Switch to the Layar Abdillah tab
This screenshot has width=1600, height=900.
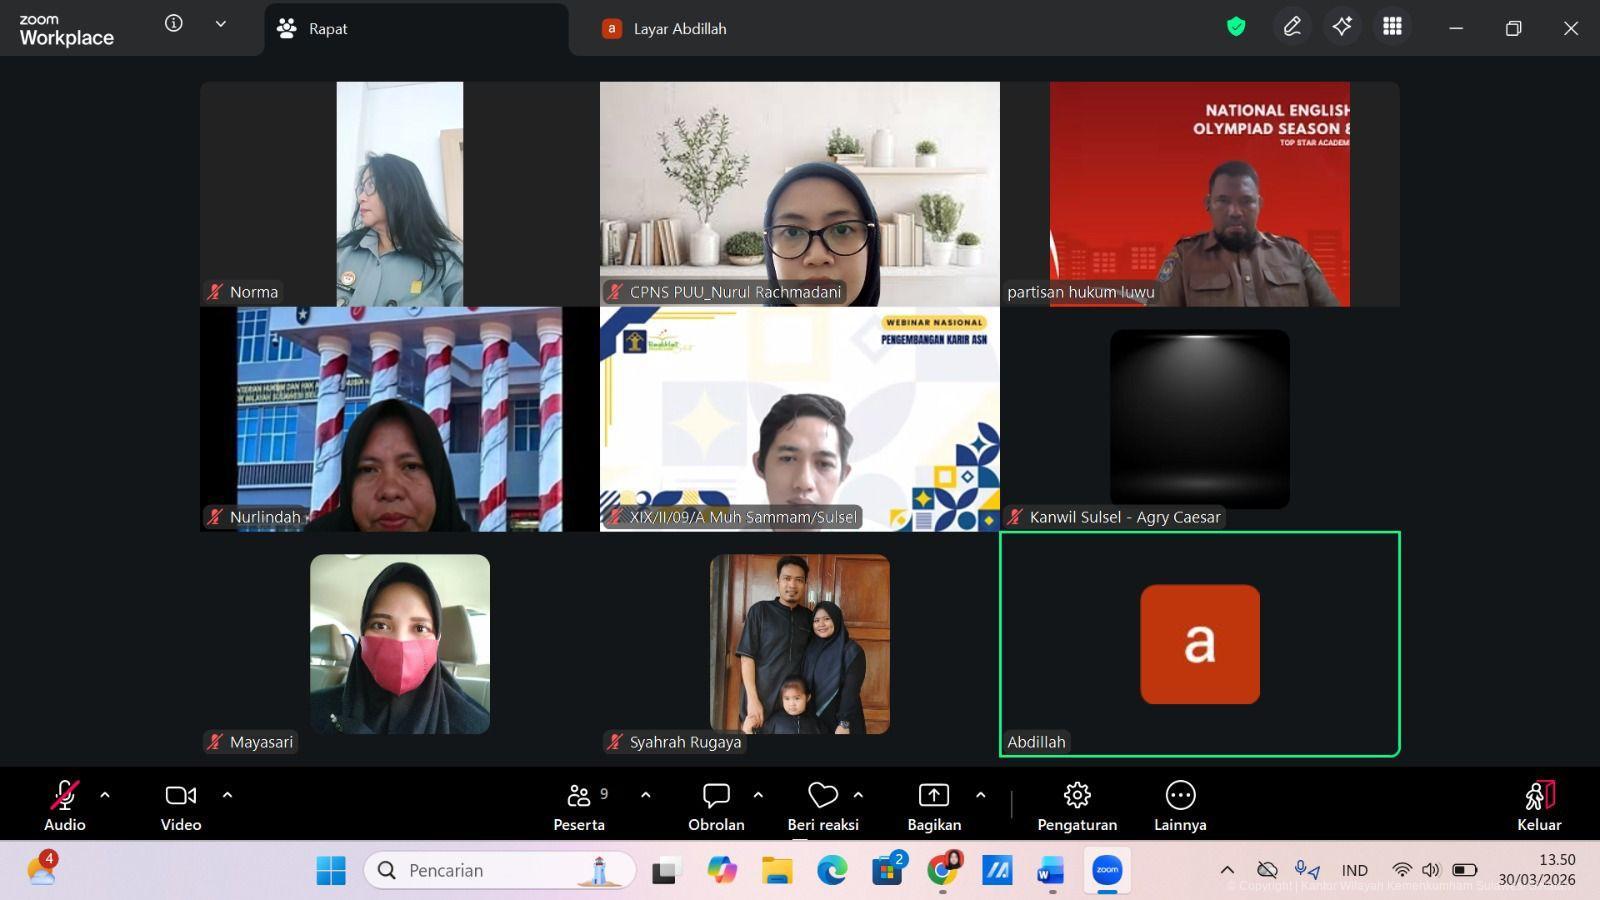point(679,29)
